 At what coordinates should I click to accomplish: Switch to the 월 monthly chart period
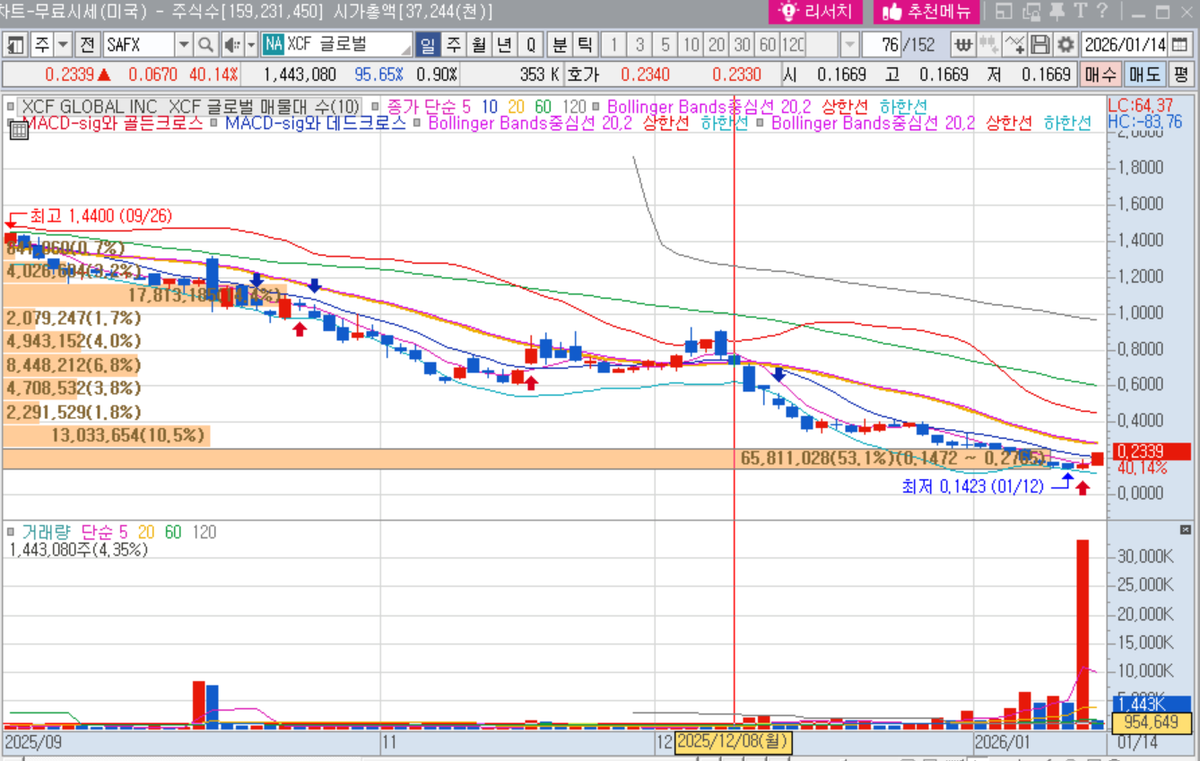(x=479, y=45)
